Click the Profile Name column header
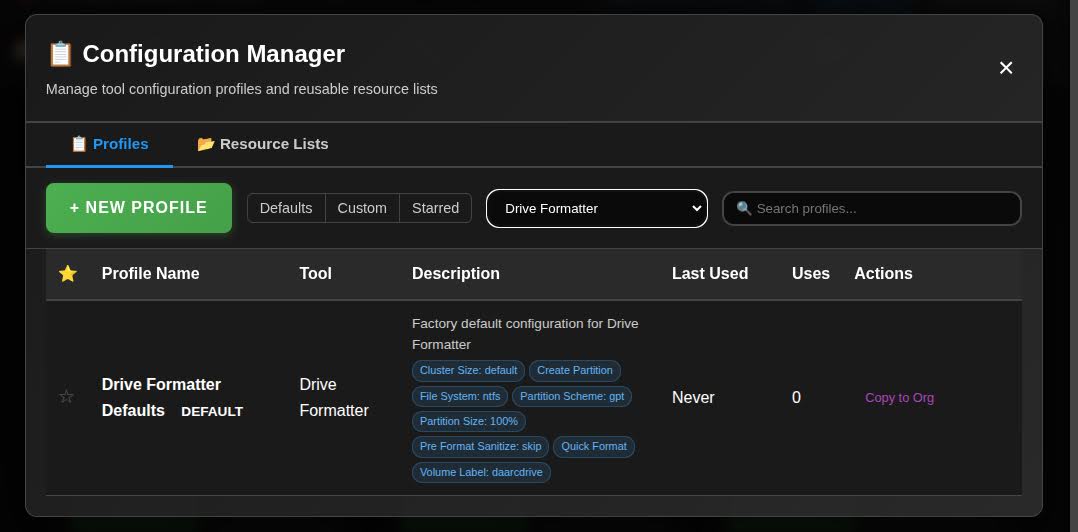Image resolution: width=1078 pixels, height=532 pixels. (x=151, y=274)
